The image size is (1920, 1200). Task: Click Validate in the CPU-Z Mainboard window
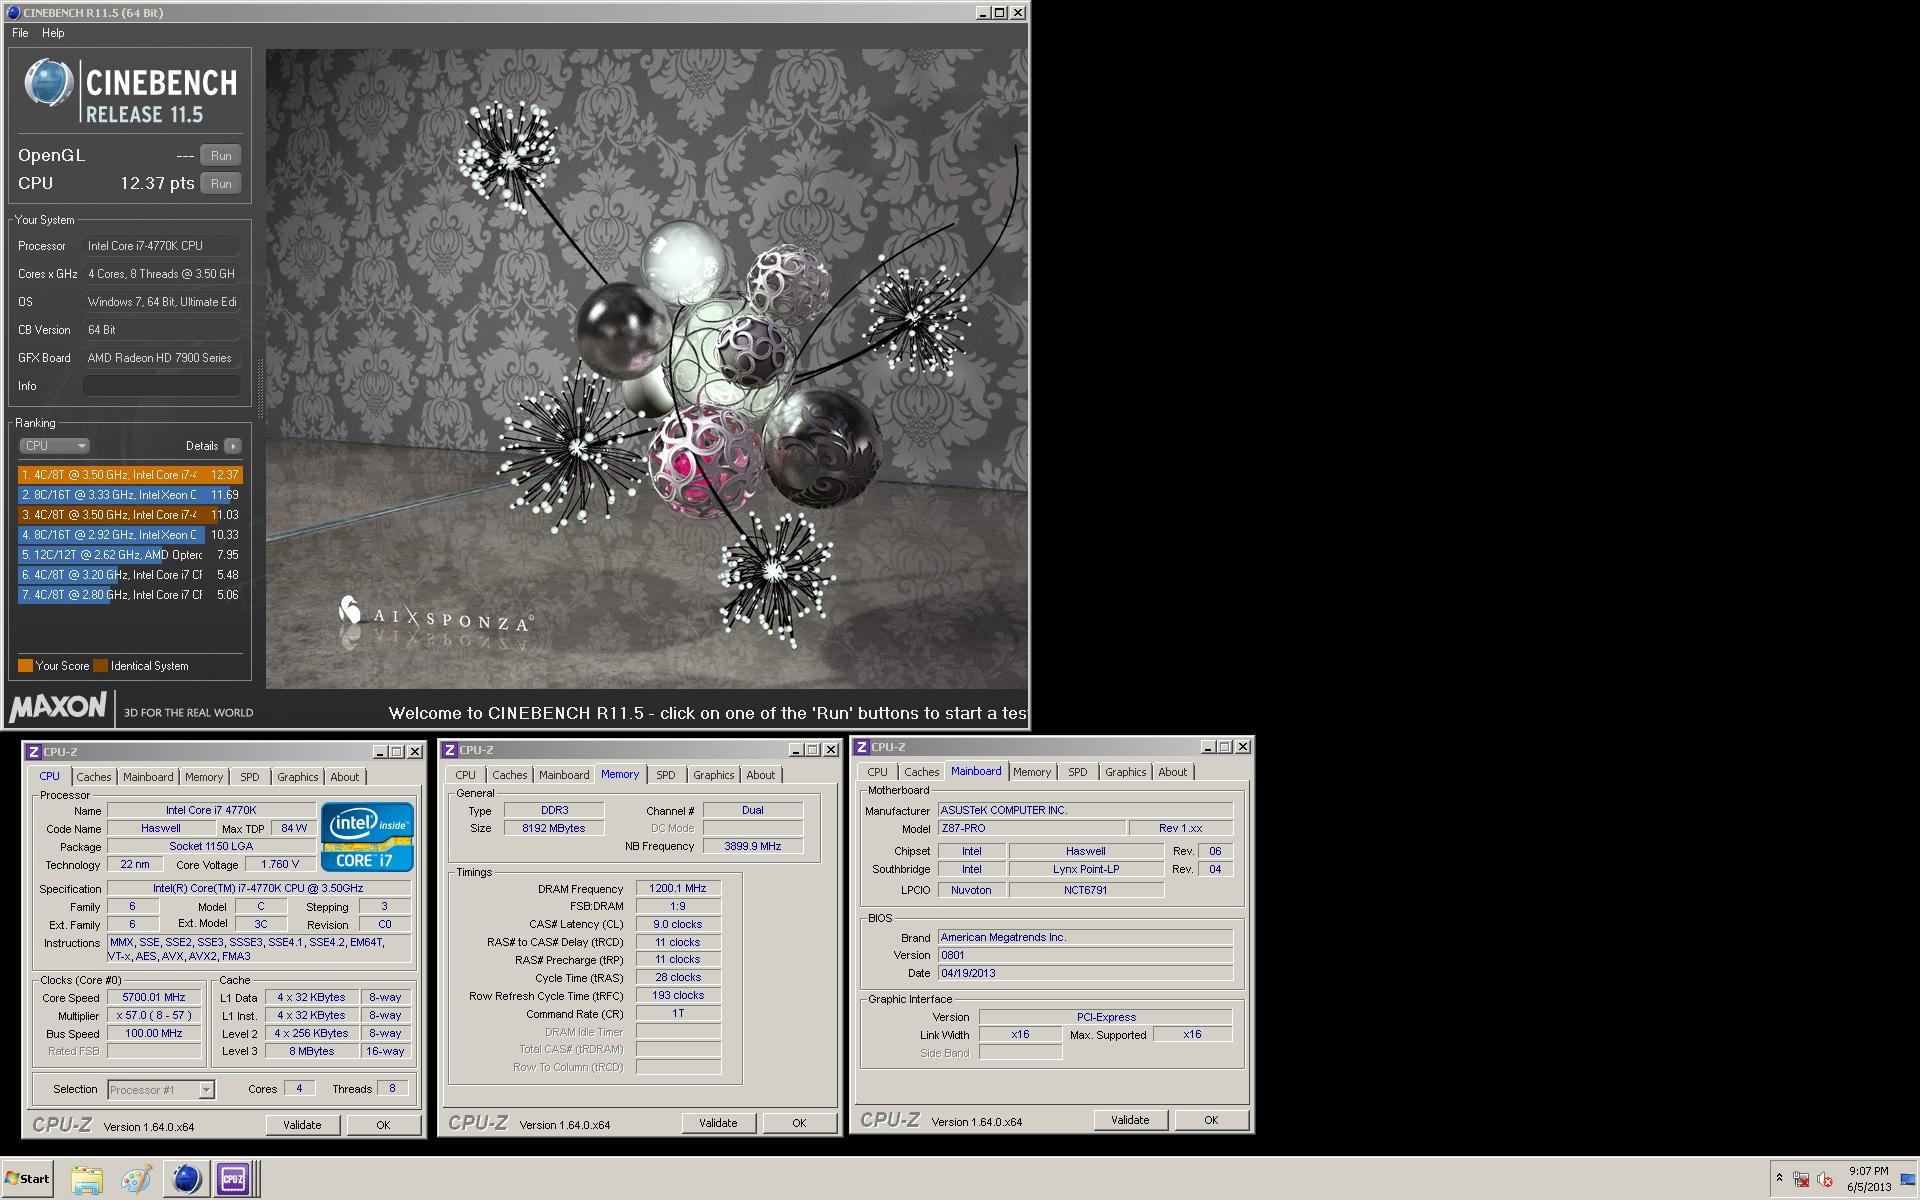[x=1130, y=1120]
